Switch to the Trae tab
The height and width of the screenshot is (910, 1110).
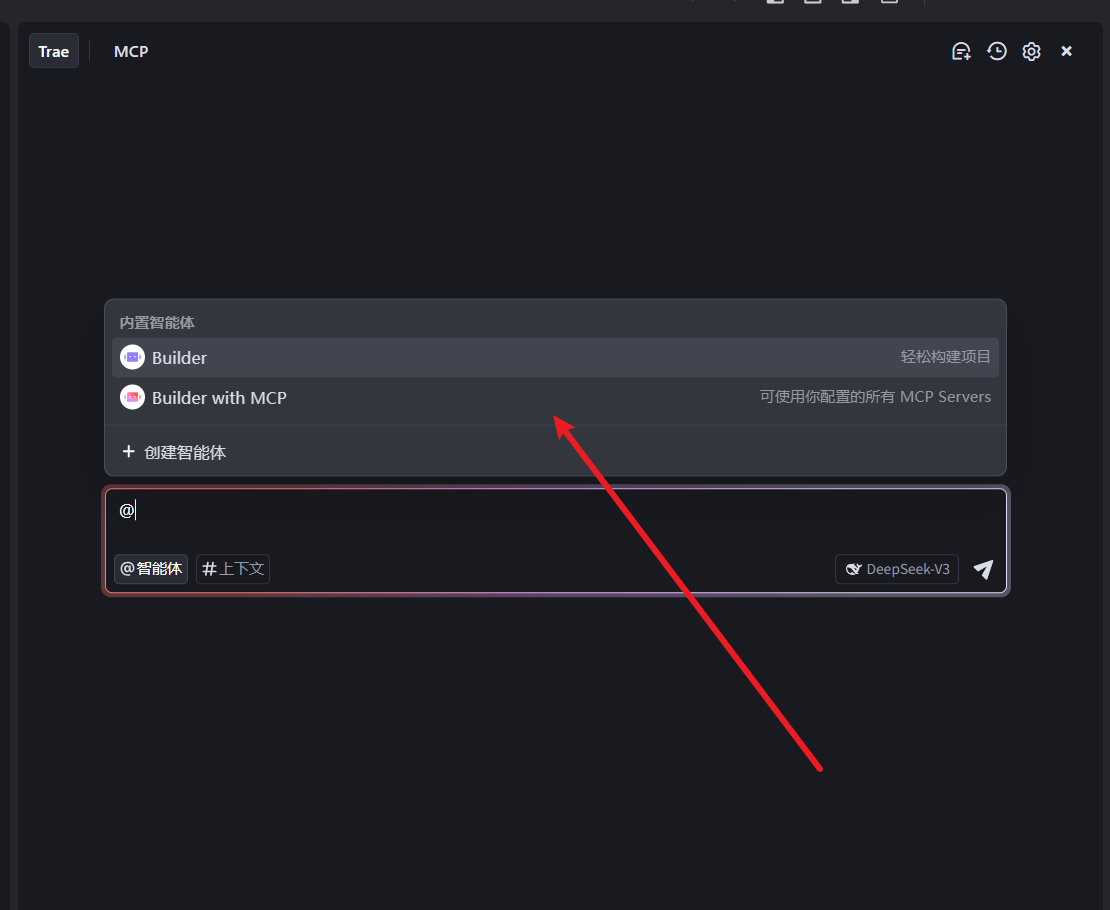(x=54, y=52)
